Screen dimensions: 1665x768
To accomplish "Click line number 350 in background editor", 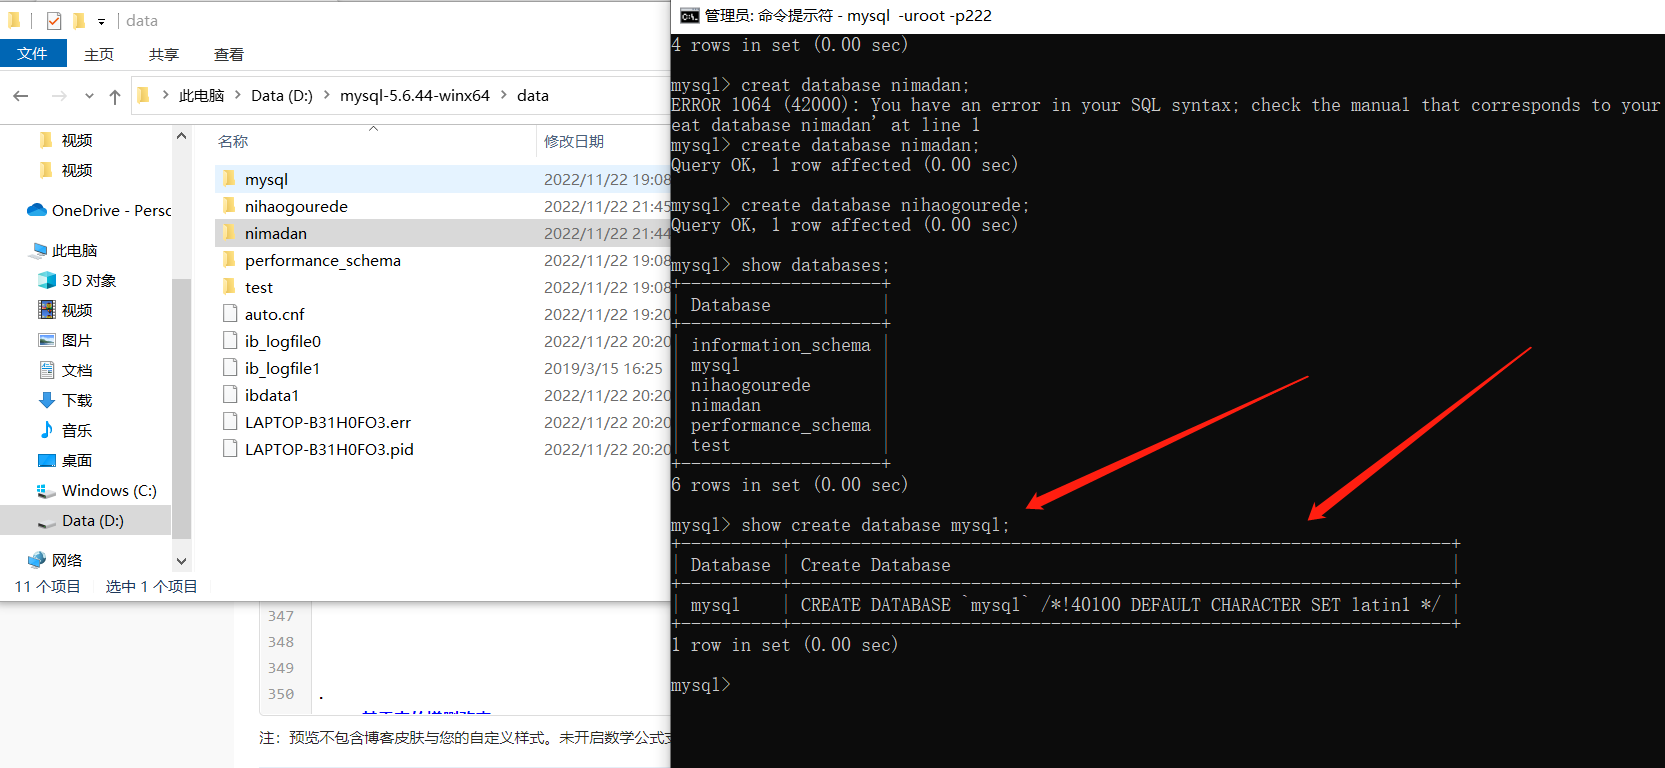I will click(x=281, y=694).
